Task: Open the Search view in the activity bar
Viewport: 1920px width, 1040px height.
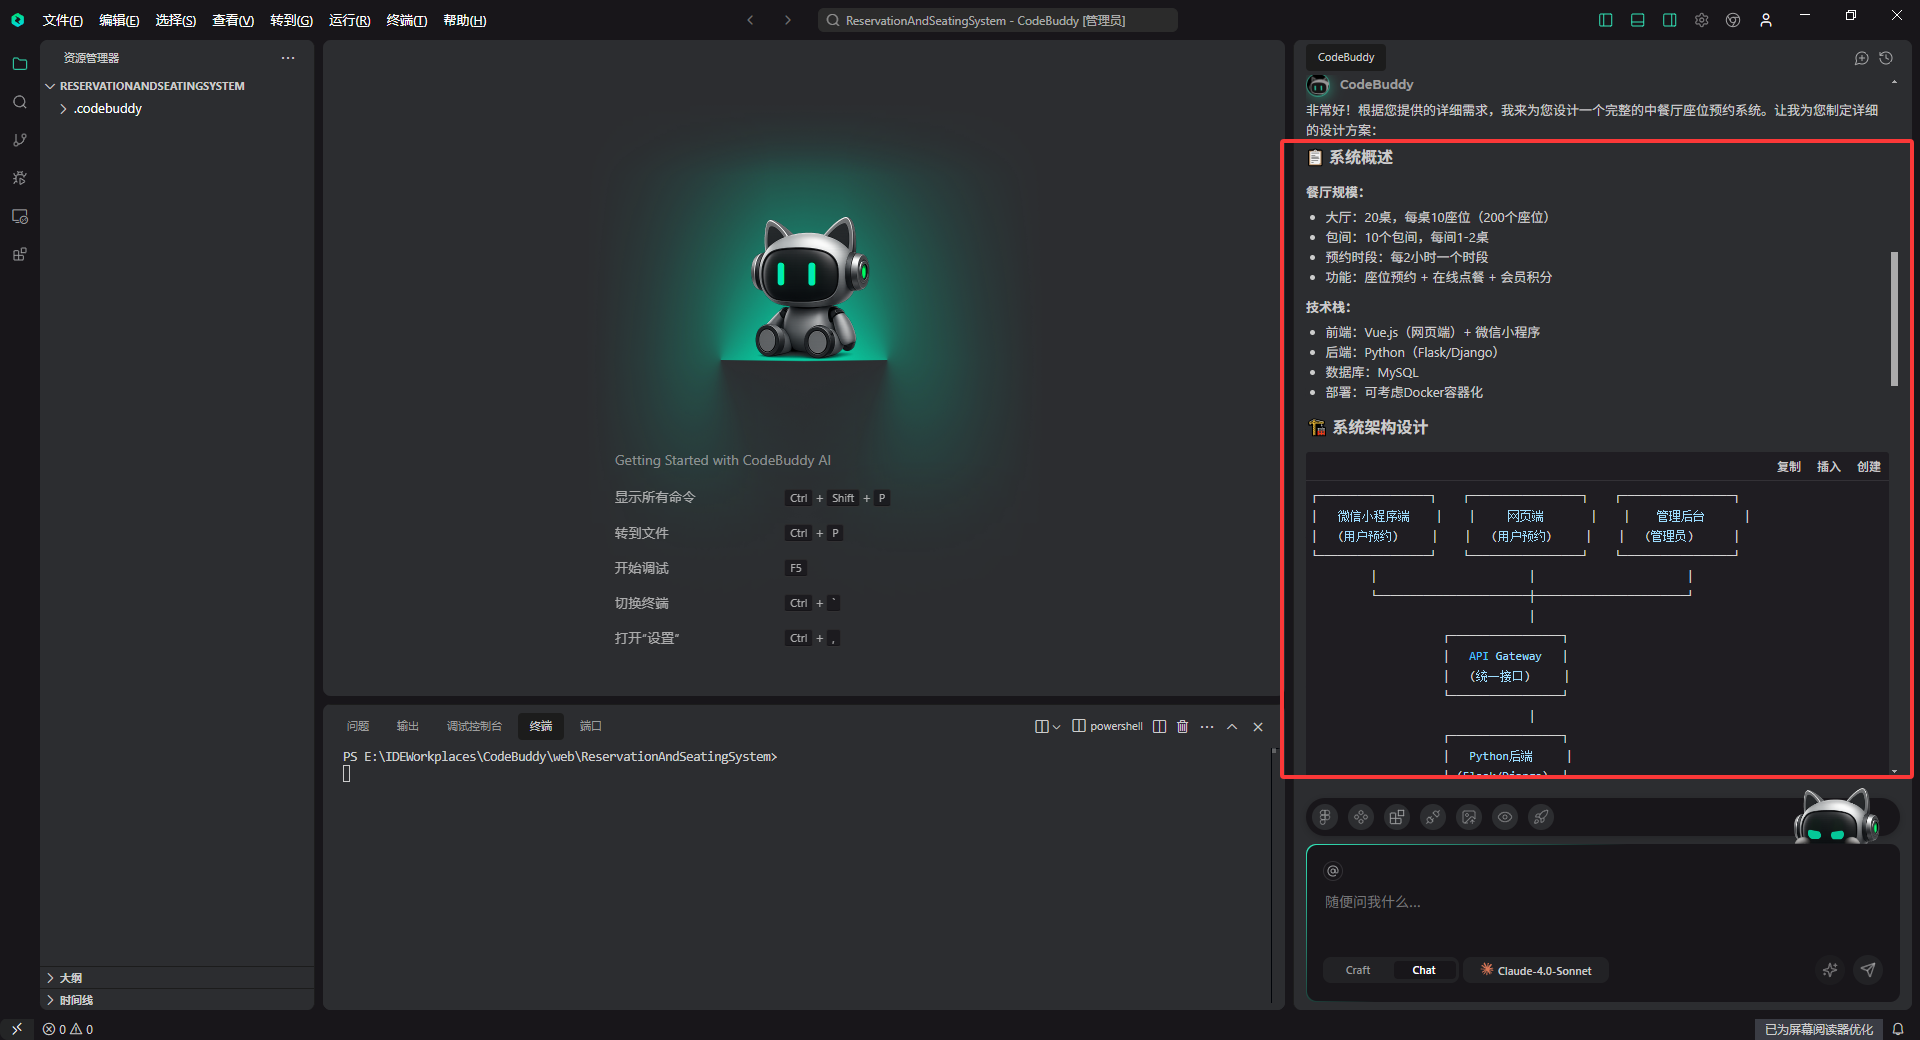Action: click(19, 102)
